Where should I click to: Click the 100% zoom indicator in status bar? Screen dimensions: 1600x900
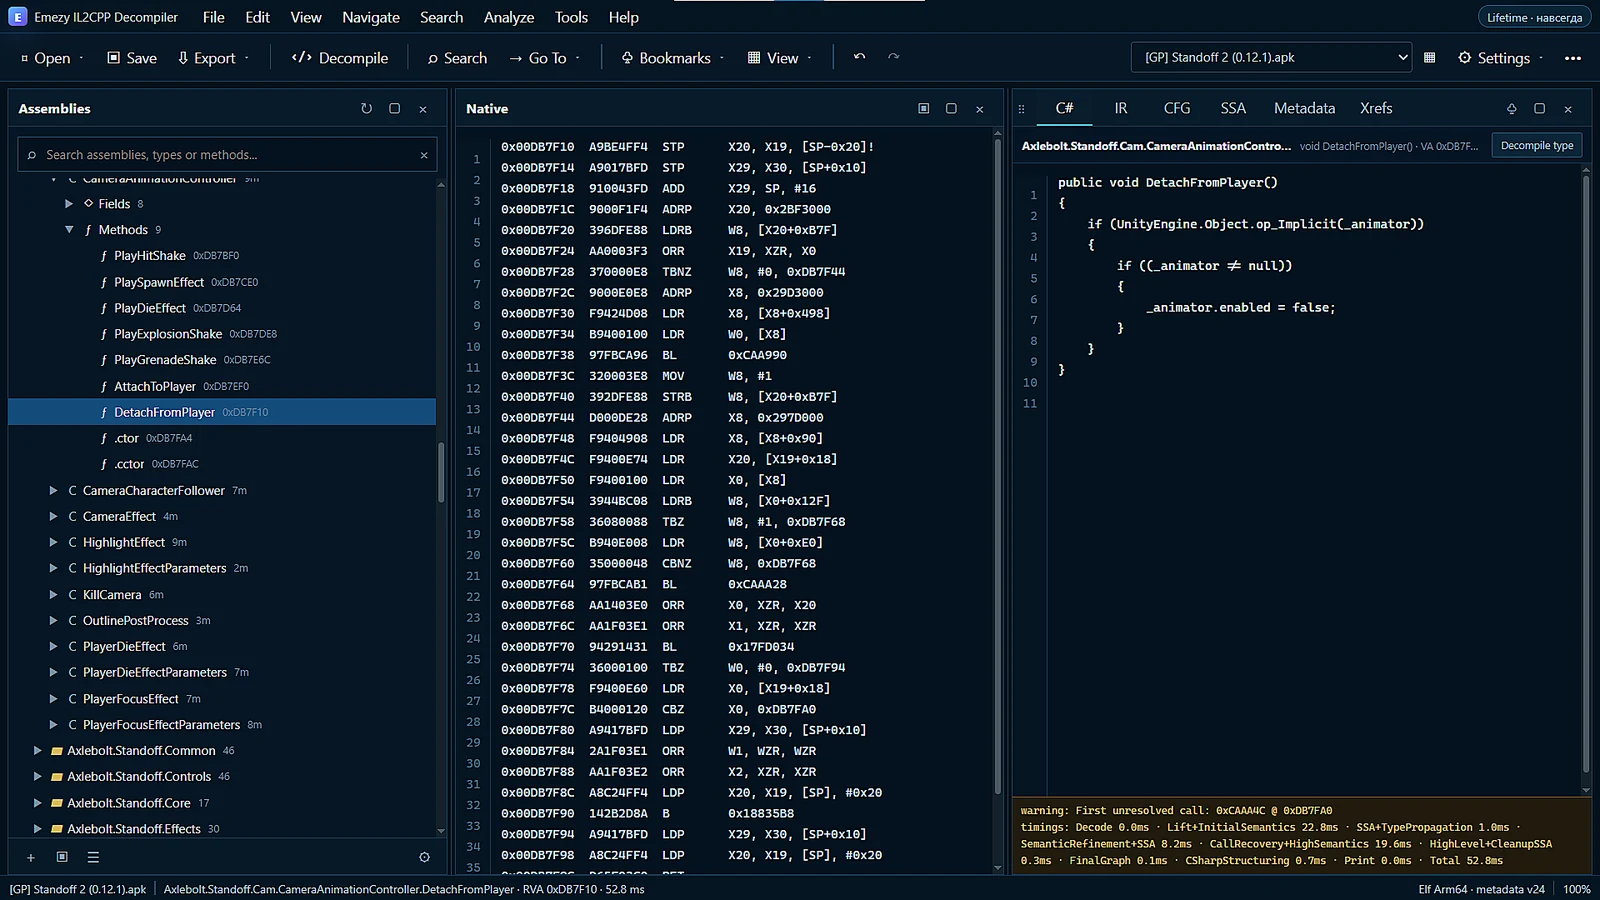click(x=1577, y=889)
